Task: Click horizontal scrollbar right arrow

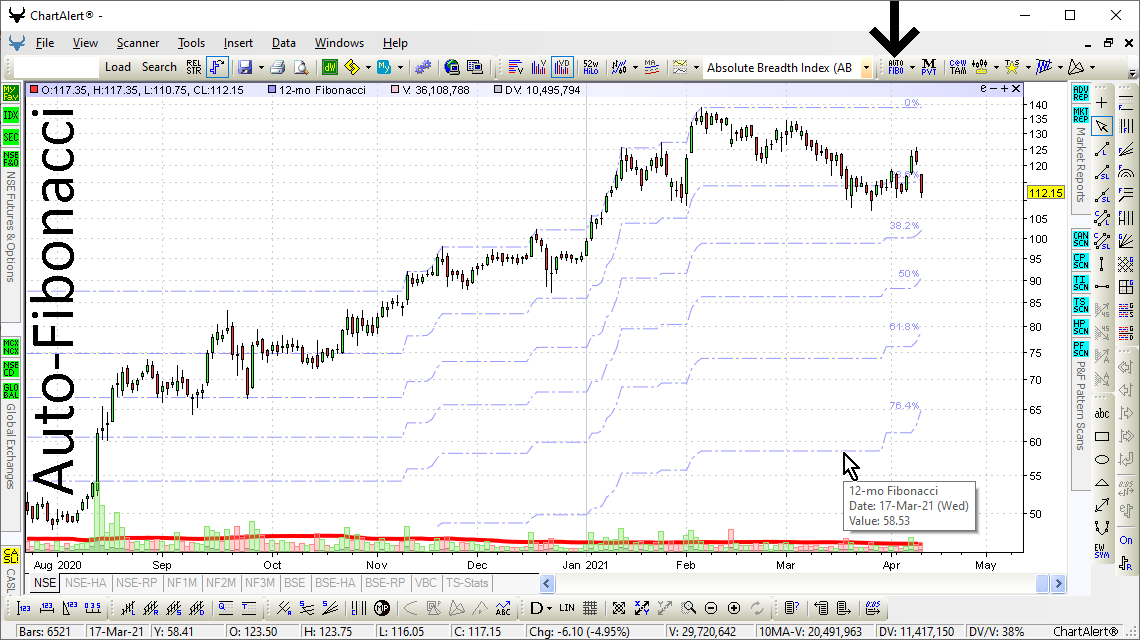Action: 1059,583
